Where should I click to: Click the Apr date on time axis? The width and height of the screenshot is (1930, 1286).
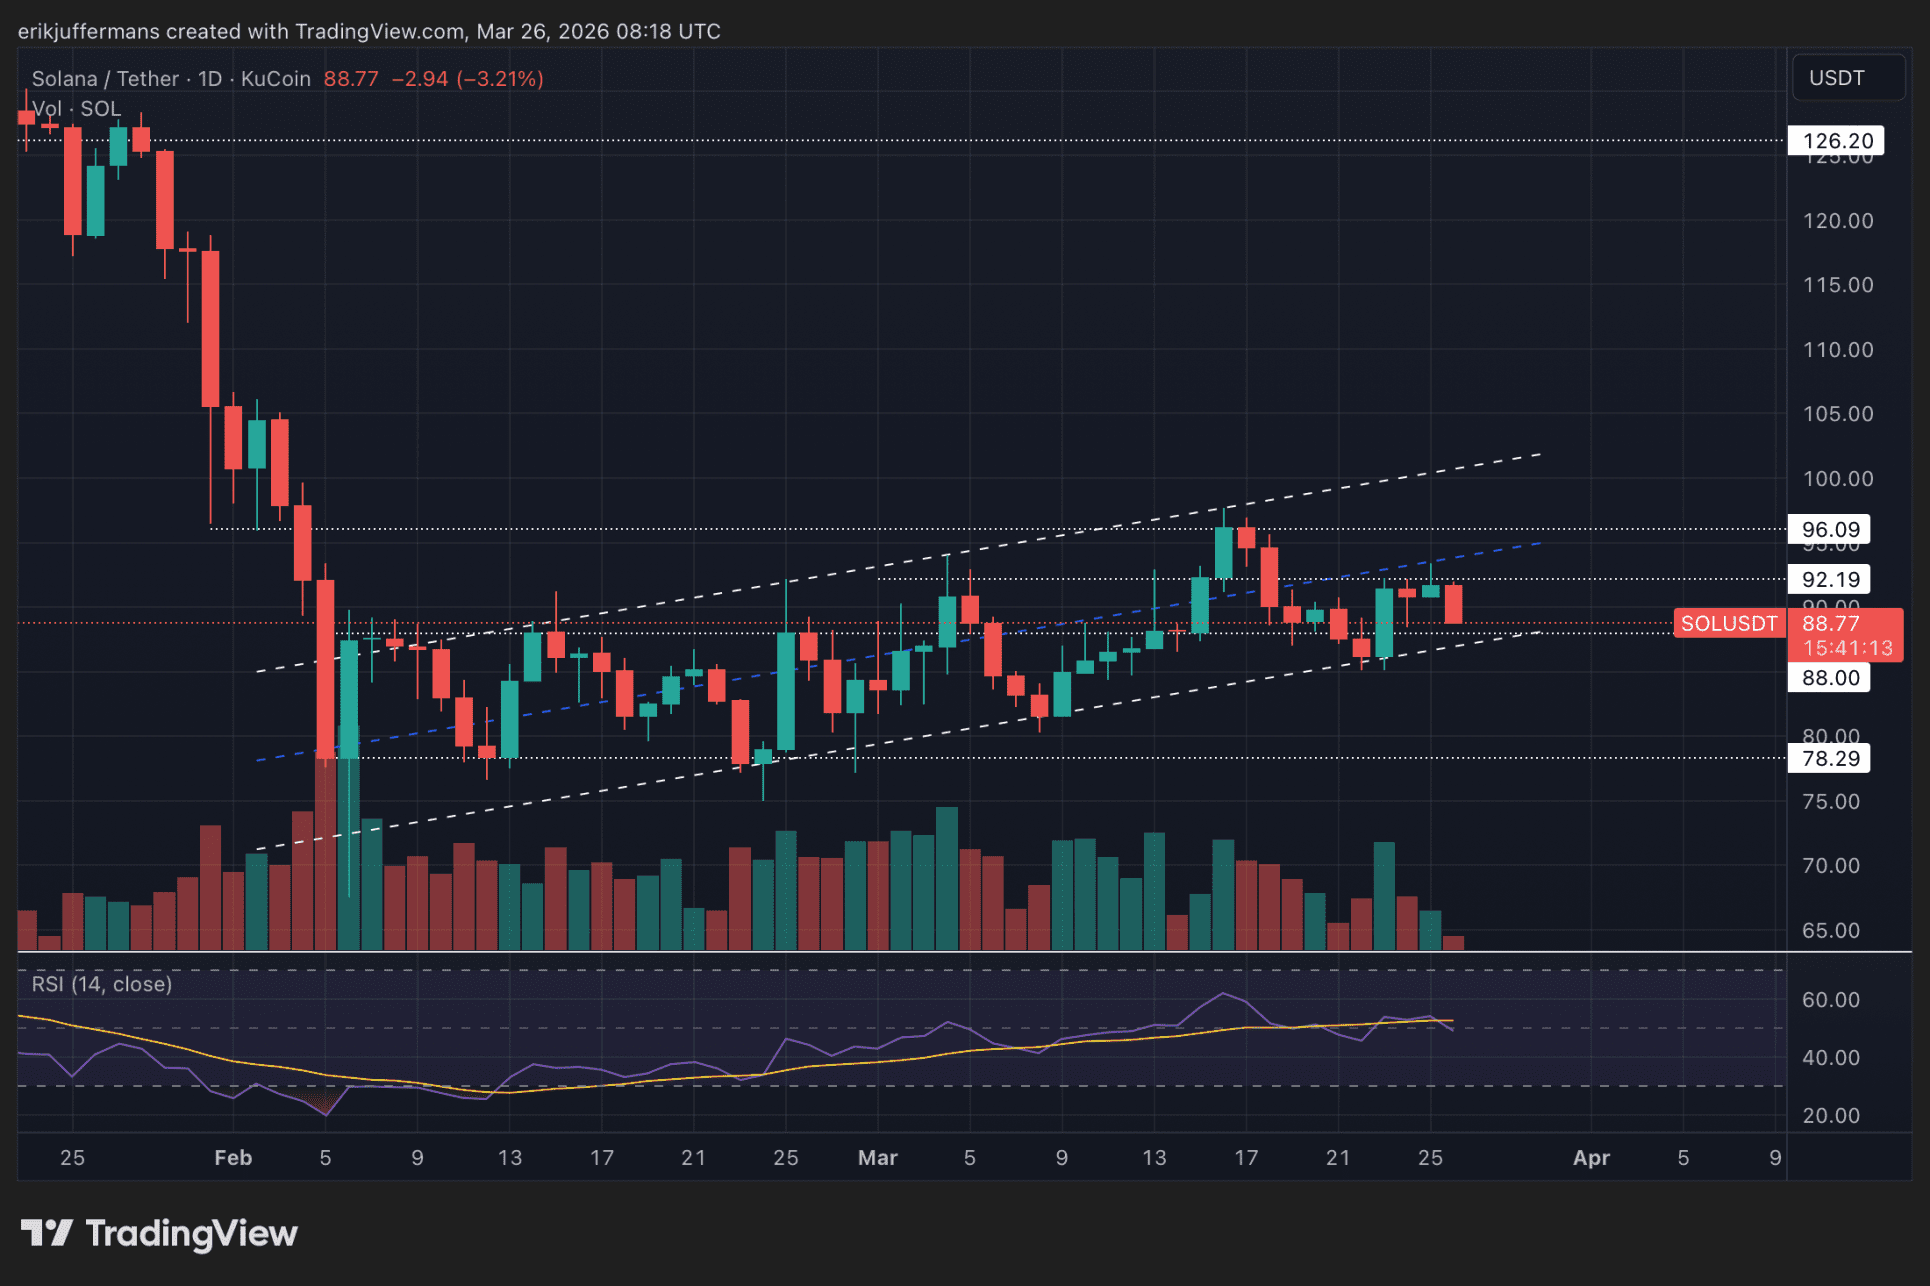pyautogui.click(x=1590, y=1158)
